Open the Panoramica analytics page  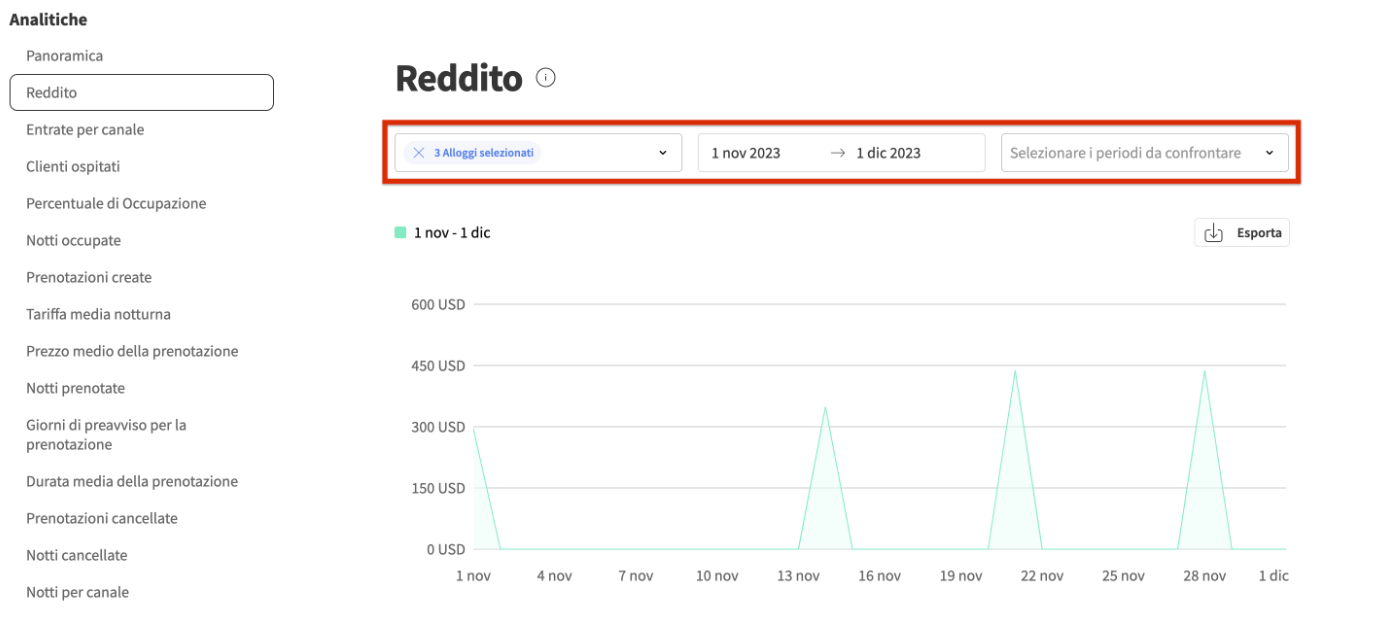[x=65, y=56]
